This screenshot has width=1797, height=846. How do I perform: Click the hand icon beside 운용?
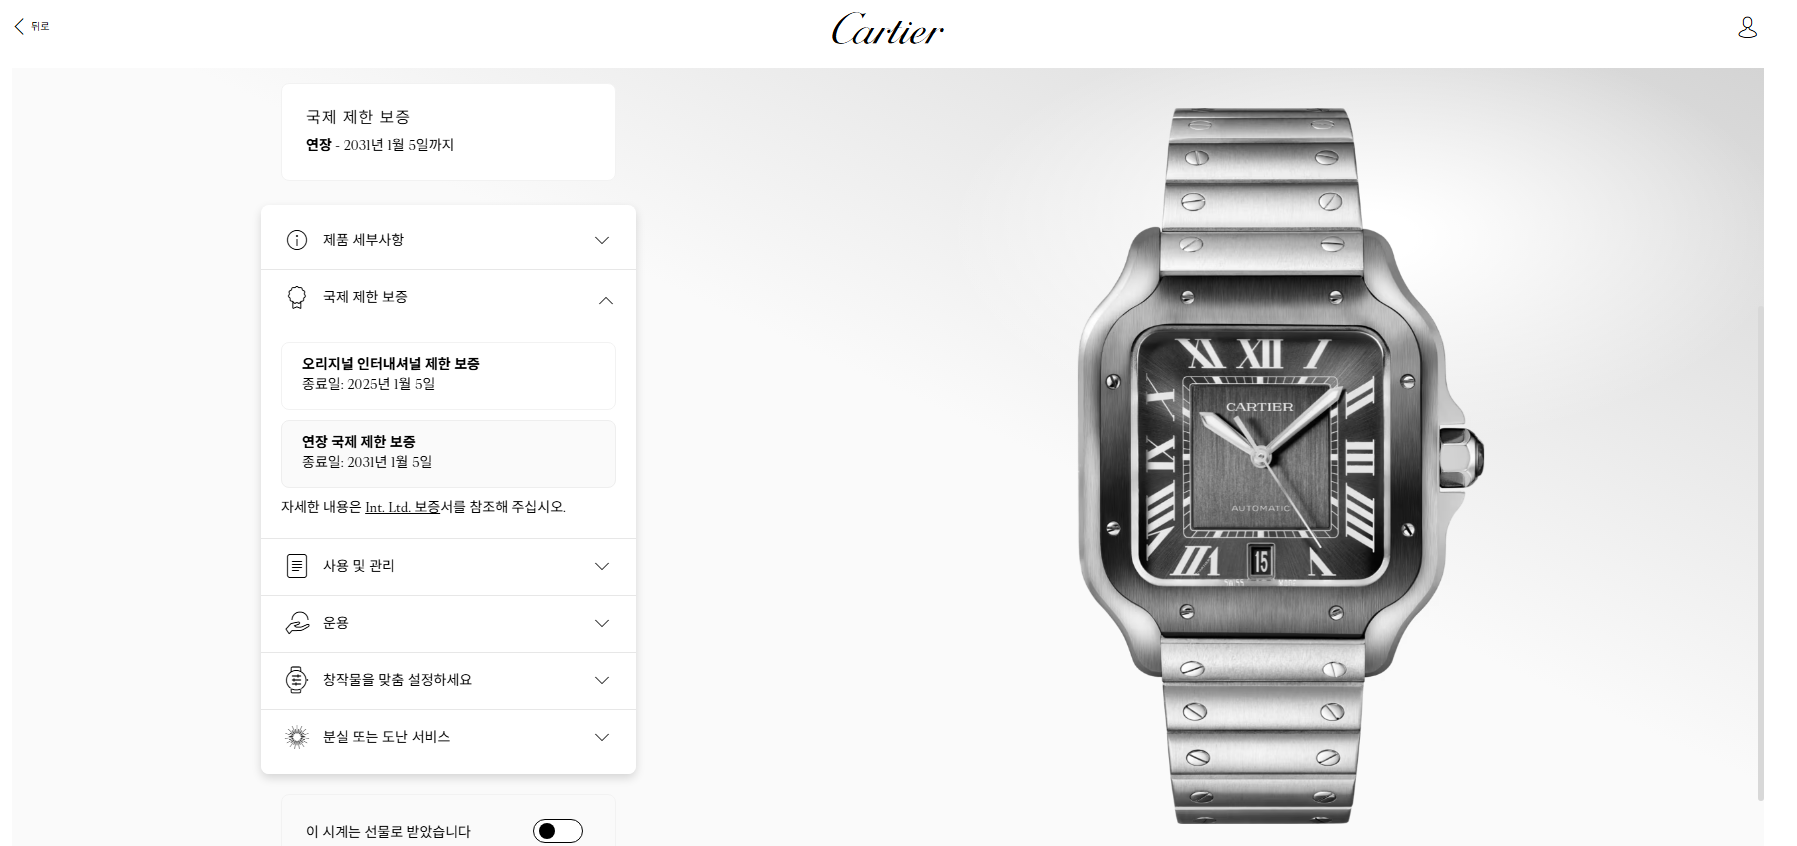297,623
